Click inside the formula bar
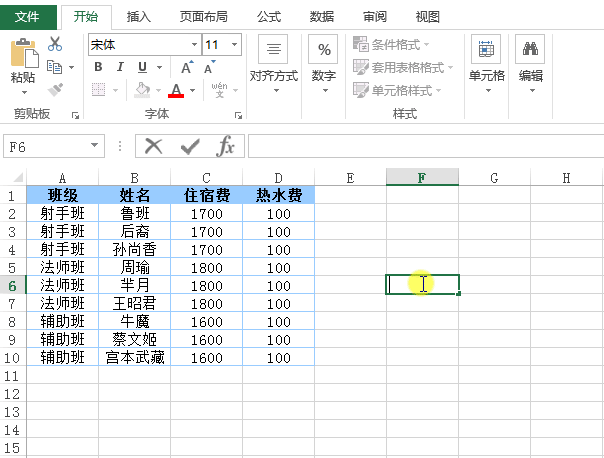The height and width of the screenshot is (458, 604). point(426,146)
